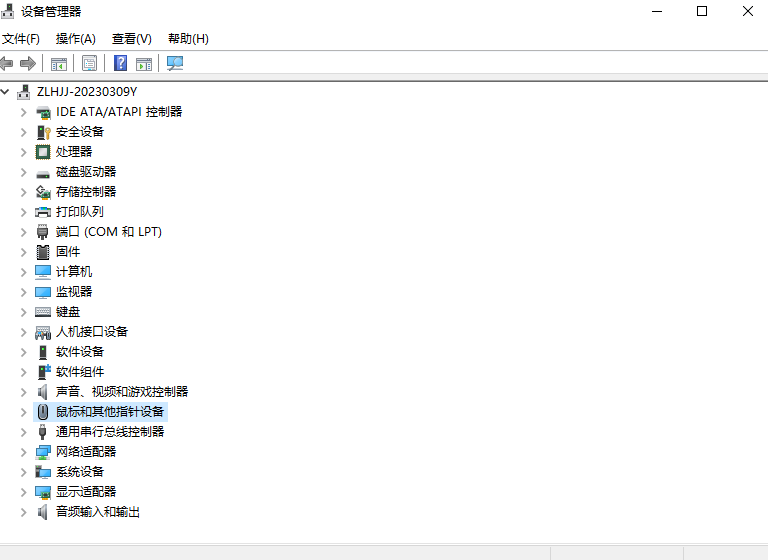Click the 固件 firmware chip icon
This screenshot has height=560, width=768.
point(43,252)
